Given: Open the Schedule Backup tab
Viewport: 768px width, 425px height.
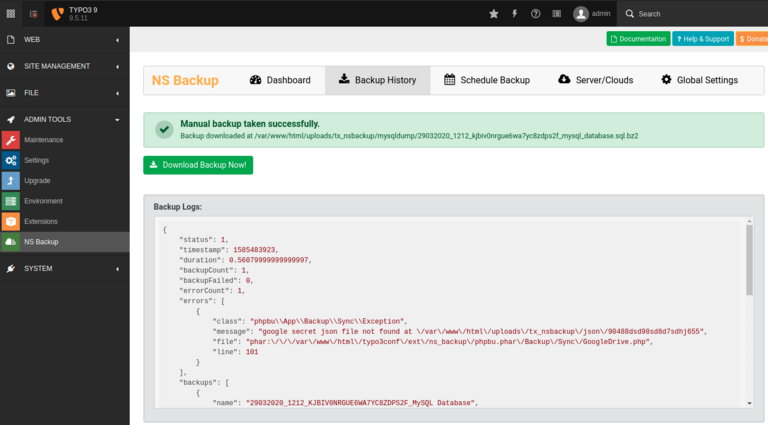Looking at the screenshot, I should [486, 80].
